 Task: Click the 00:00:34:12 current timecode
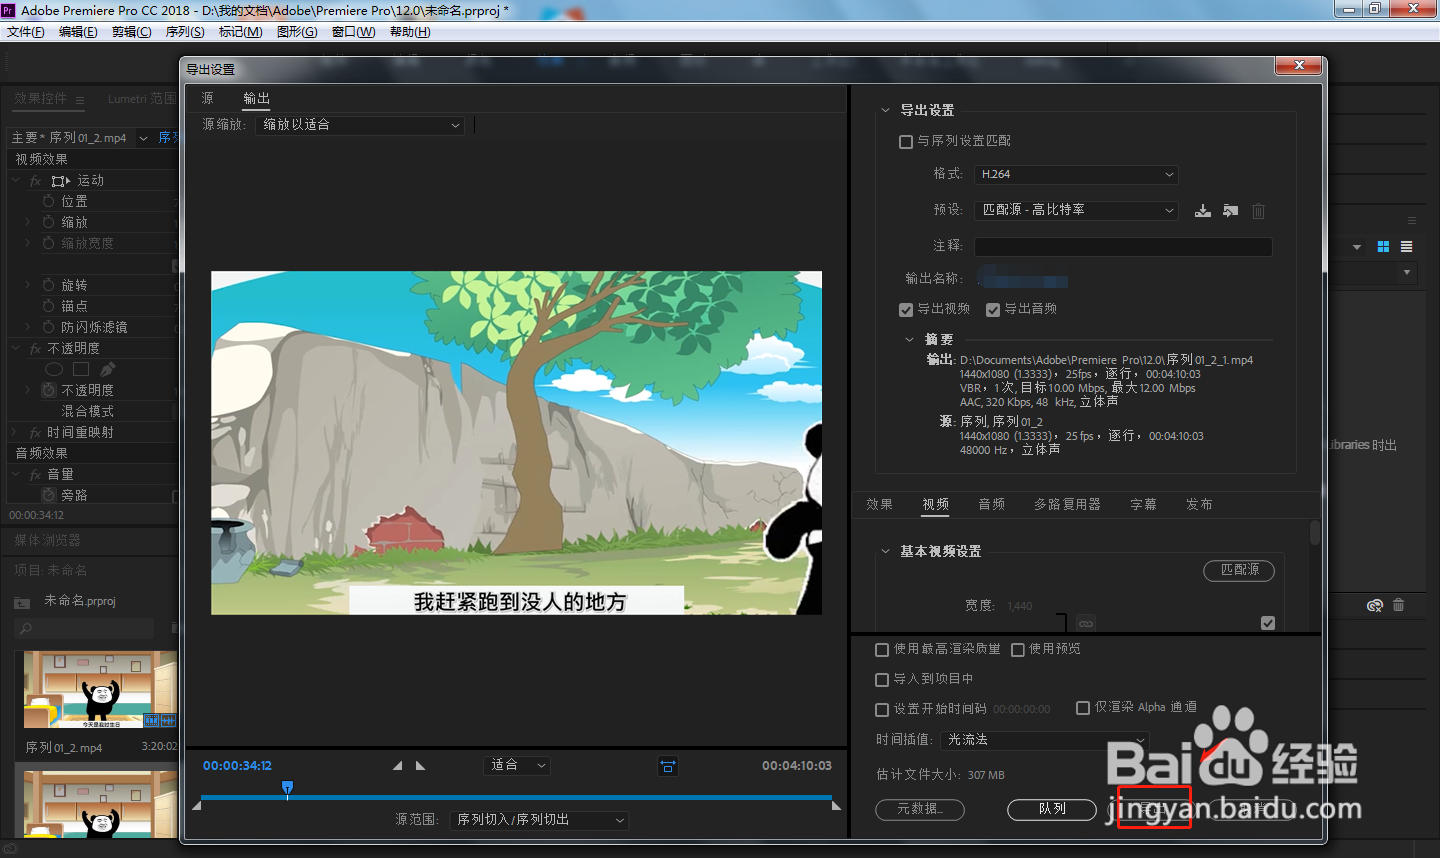click(x=237, y=766)
